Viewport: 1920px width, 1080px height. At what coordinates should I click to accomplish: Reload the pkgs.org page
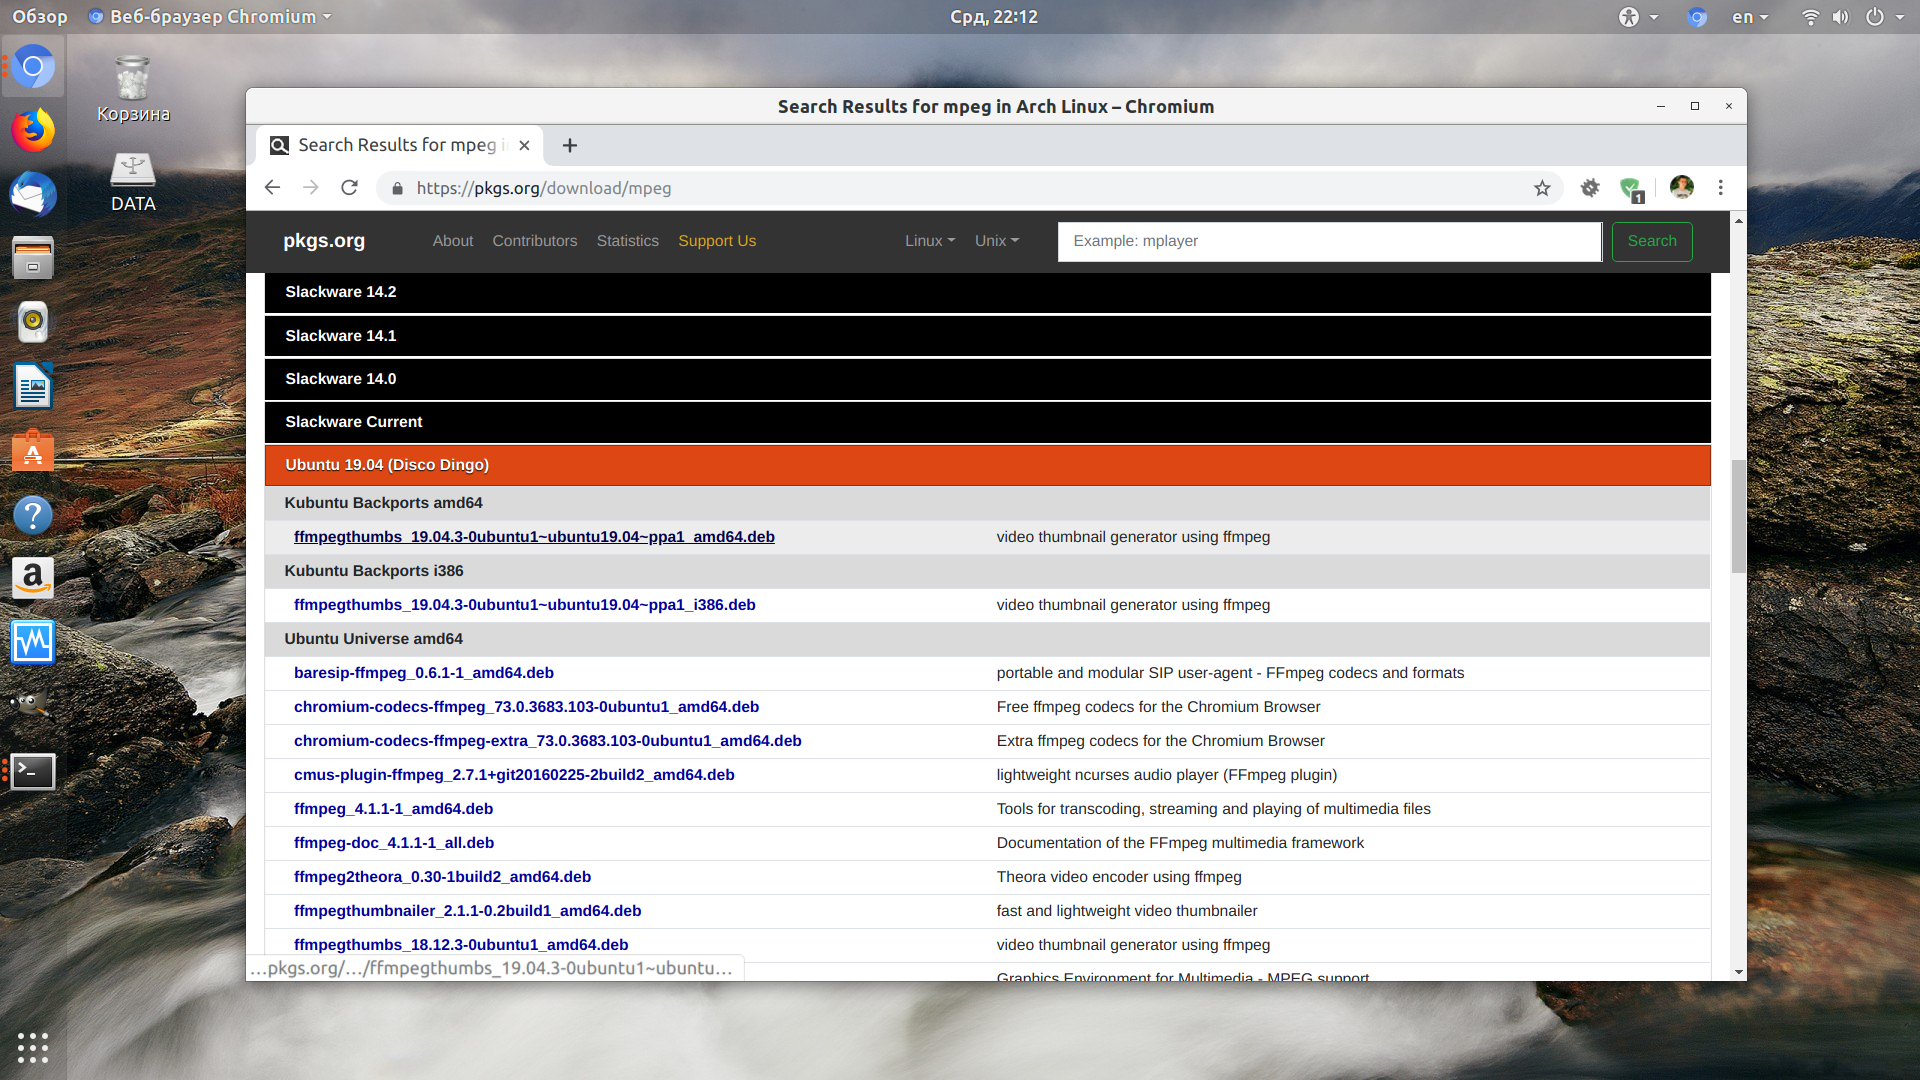point(349,188)
